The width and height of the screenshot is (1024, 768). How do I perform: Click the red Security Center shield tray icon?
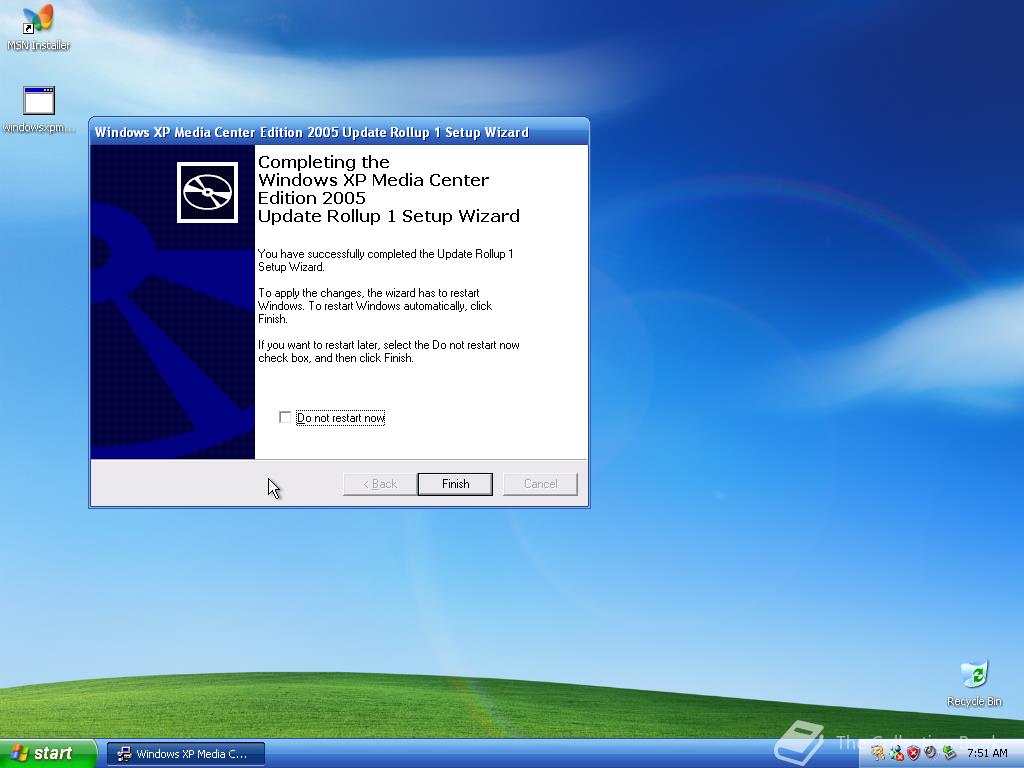913,752
